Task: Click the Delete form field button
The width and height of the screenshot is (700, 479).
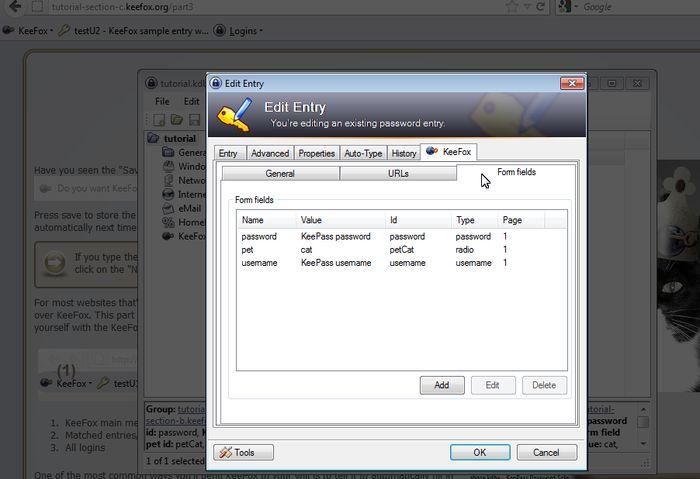Action: point(544,385)
